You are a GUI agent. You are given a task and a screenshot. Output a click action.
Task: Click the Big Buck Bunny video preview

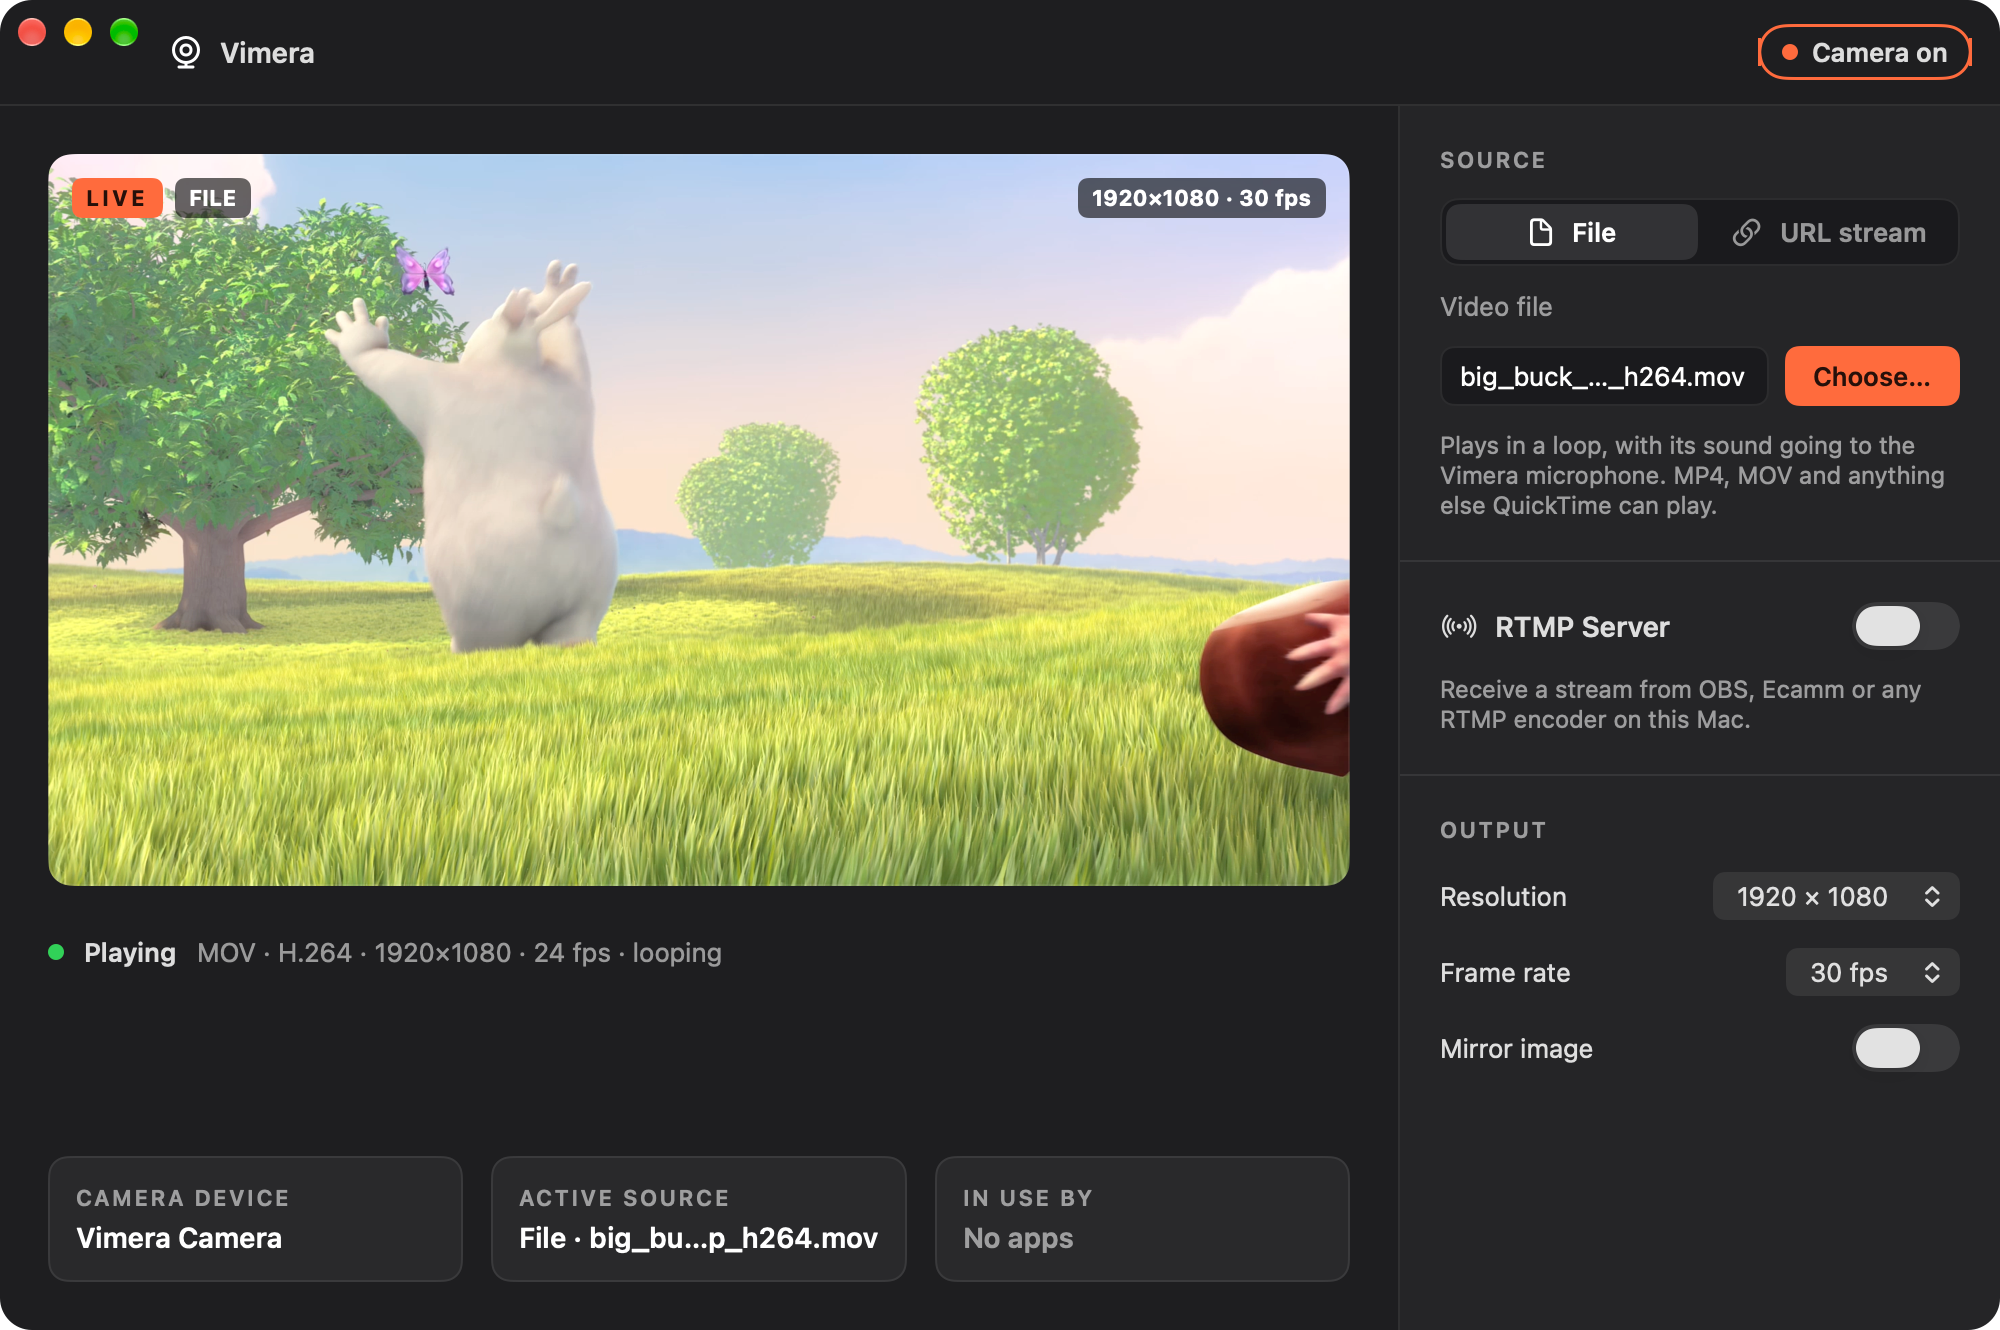pyautogui.click(x=699, y=520)
